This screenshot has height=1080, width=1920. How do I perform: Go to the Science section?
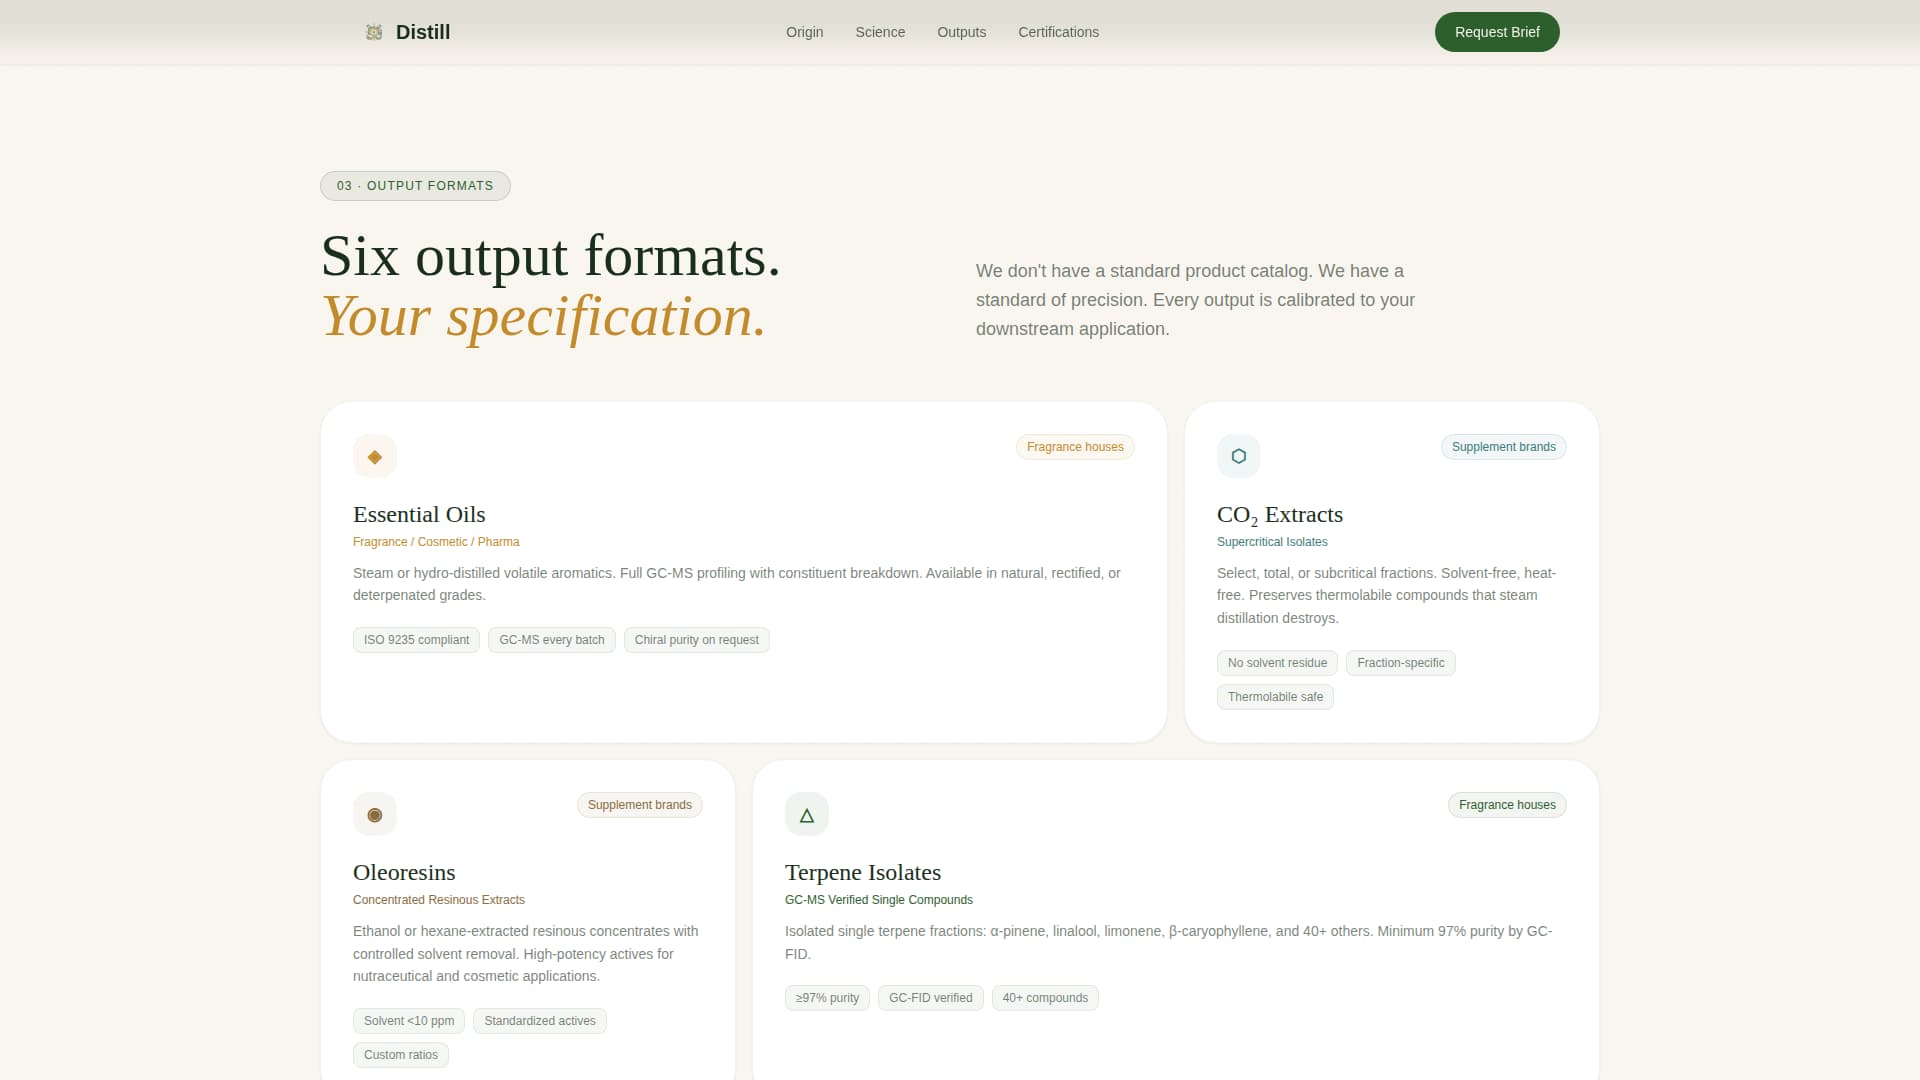pyautogui.click(x=880, y=32)
